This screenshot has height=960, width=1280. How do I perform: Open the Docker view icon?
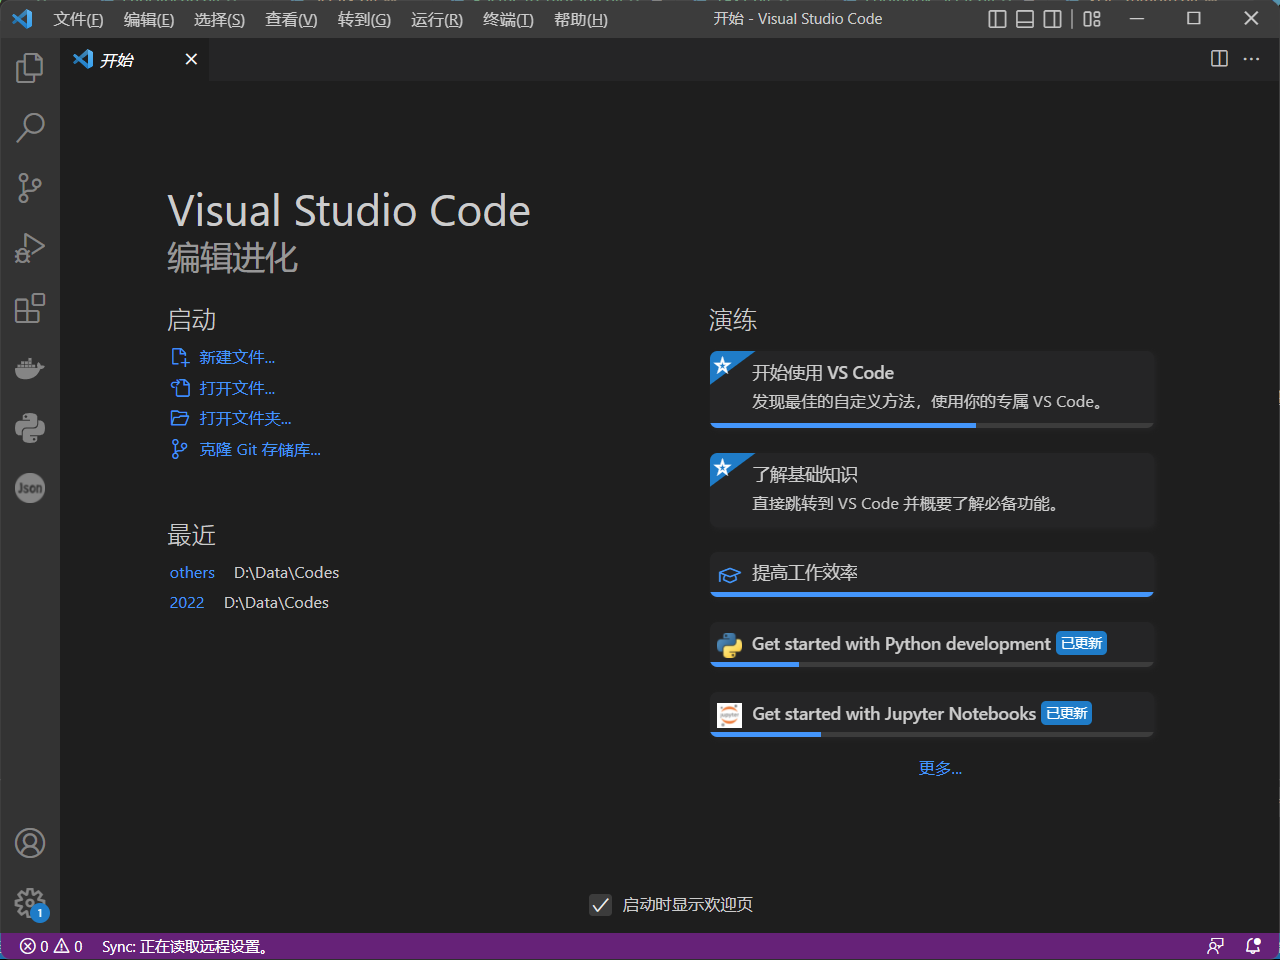[x=30, y=368]
